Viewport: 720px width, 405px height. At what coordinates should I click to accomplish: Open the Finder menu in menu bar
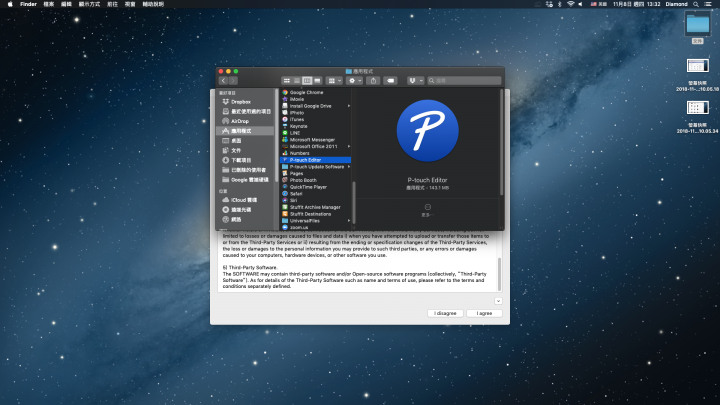point(28,4)
